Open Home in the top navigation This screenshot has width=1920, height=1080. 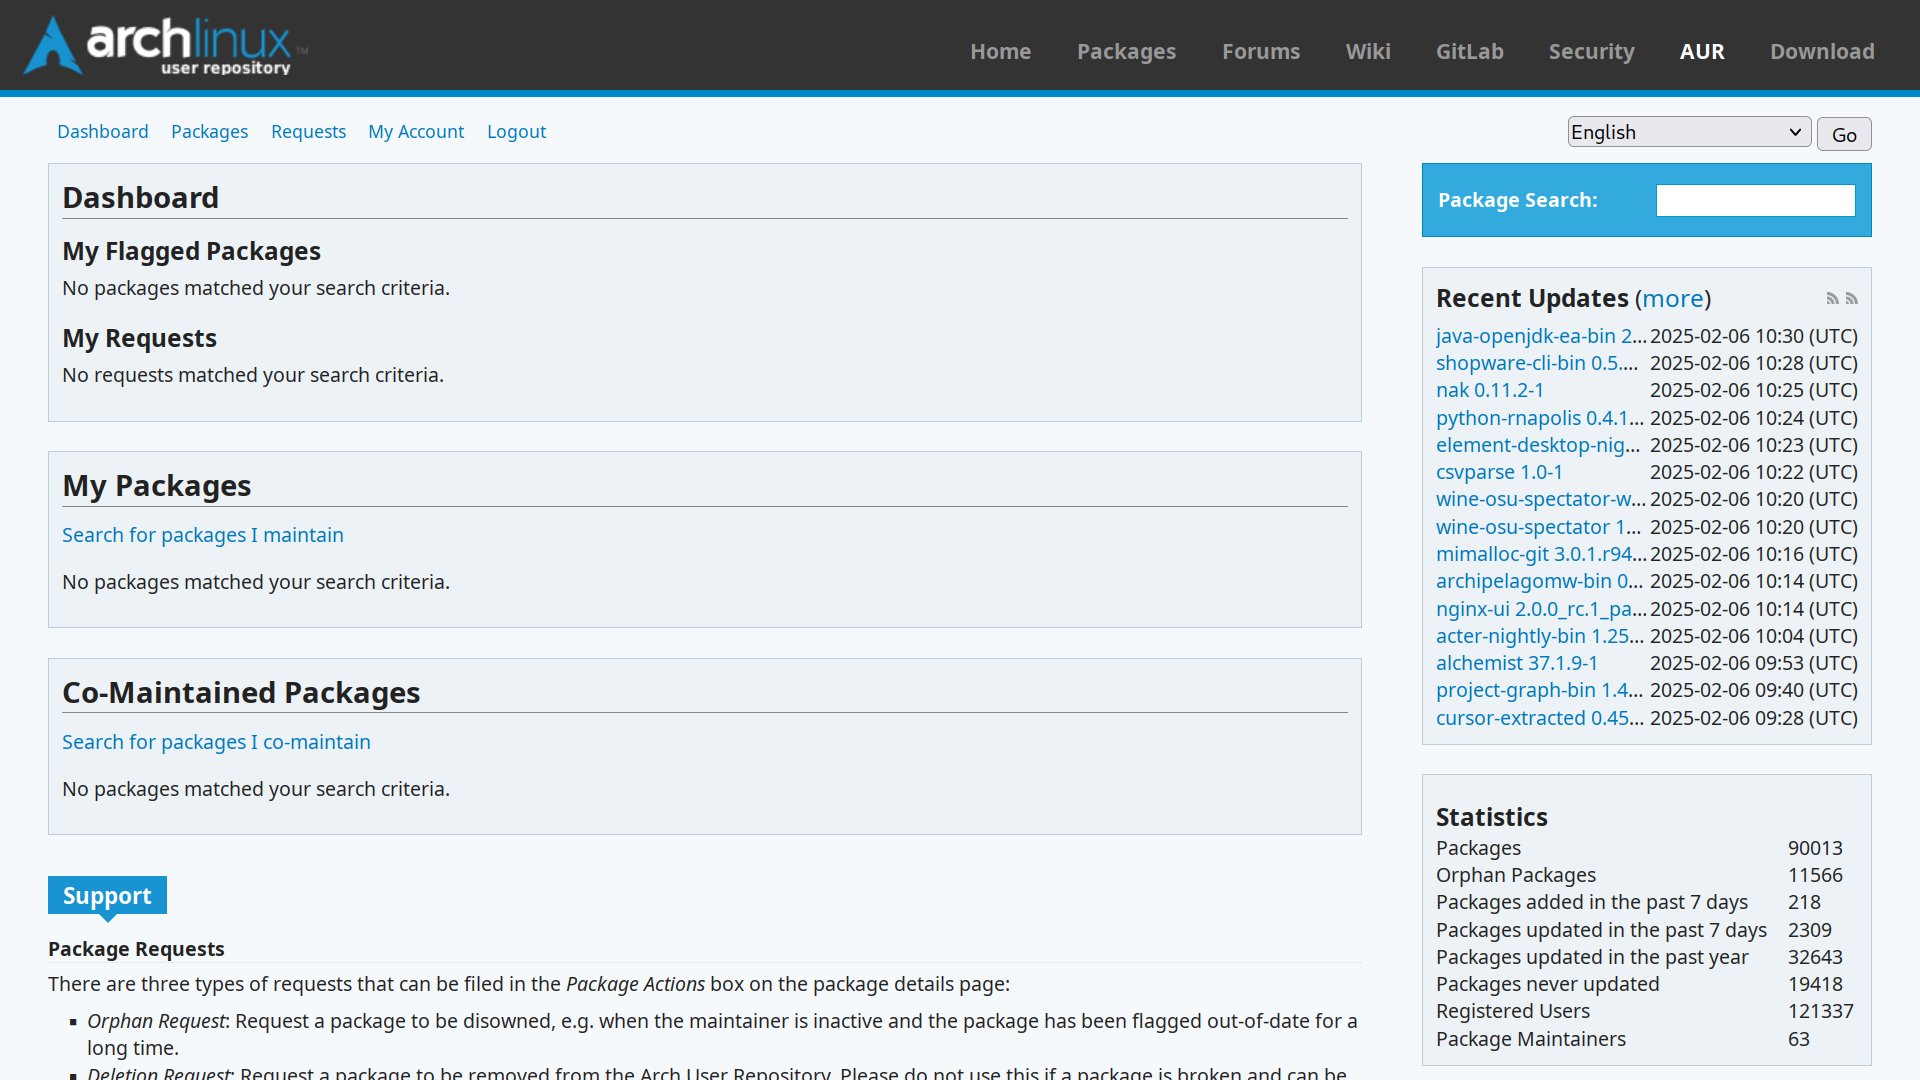click(x=1000, y=51)
